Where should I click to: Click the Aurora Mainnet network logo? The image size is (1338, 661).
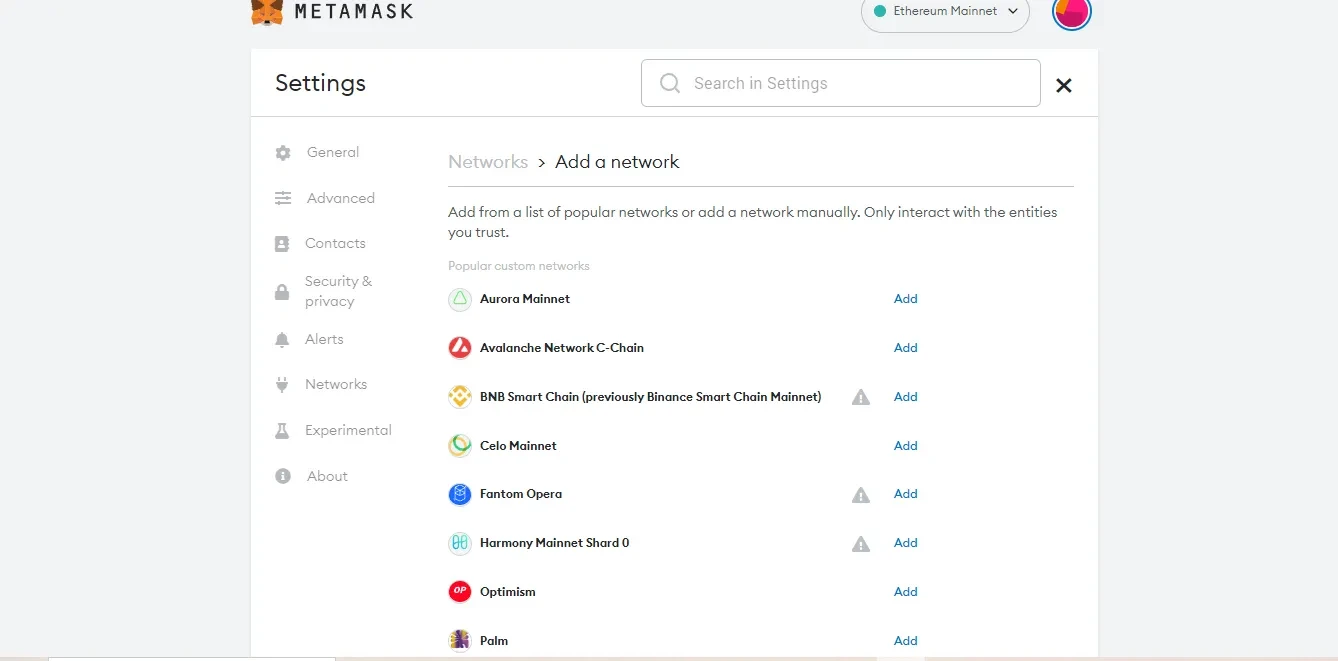[459, 298]
